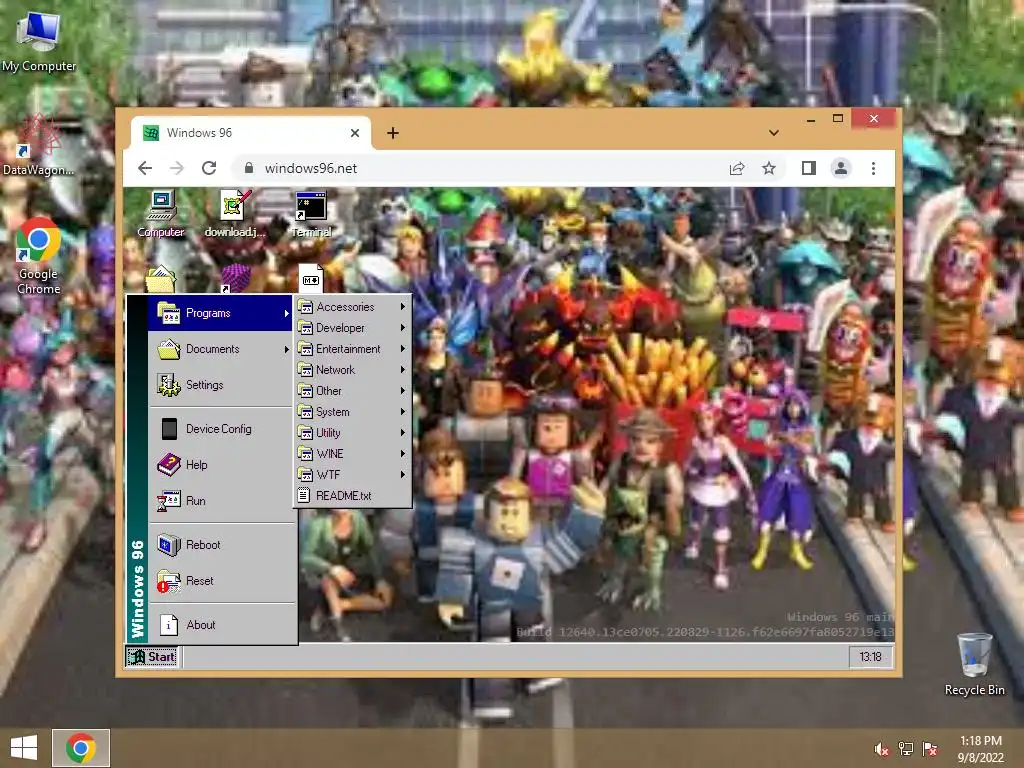1024x768 pixels.
Task: Open Help in the Start menu
Action: point(222,464)
